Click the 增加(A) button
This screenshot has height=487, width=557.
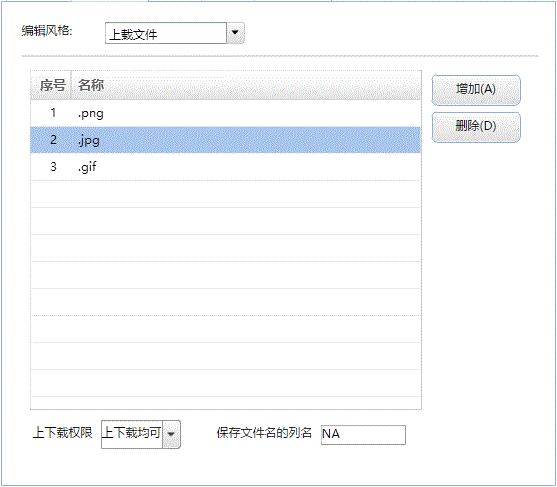tap(476, 90)
